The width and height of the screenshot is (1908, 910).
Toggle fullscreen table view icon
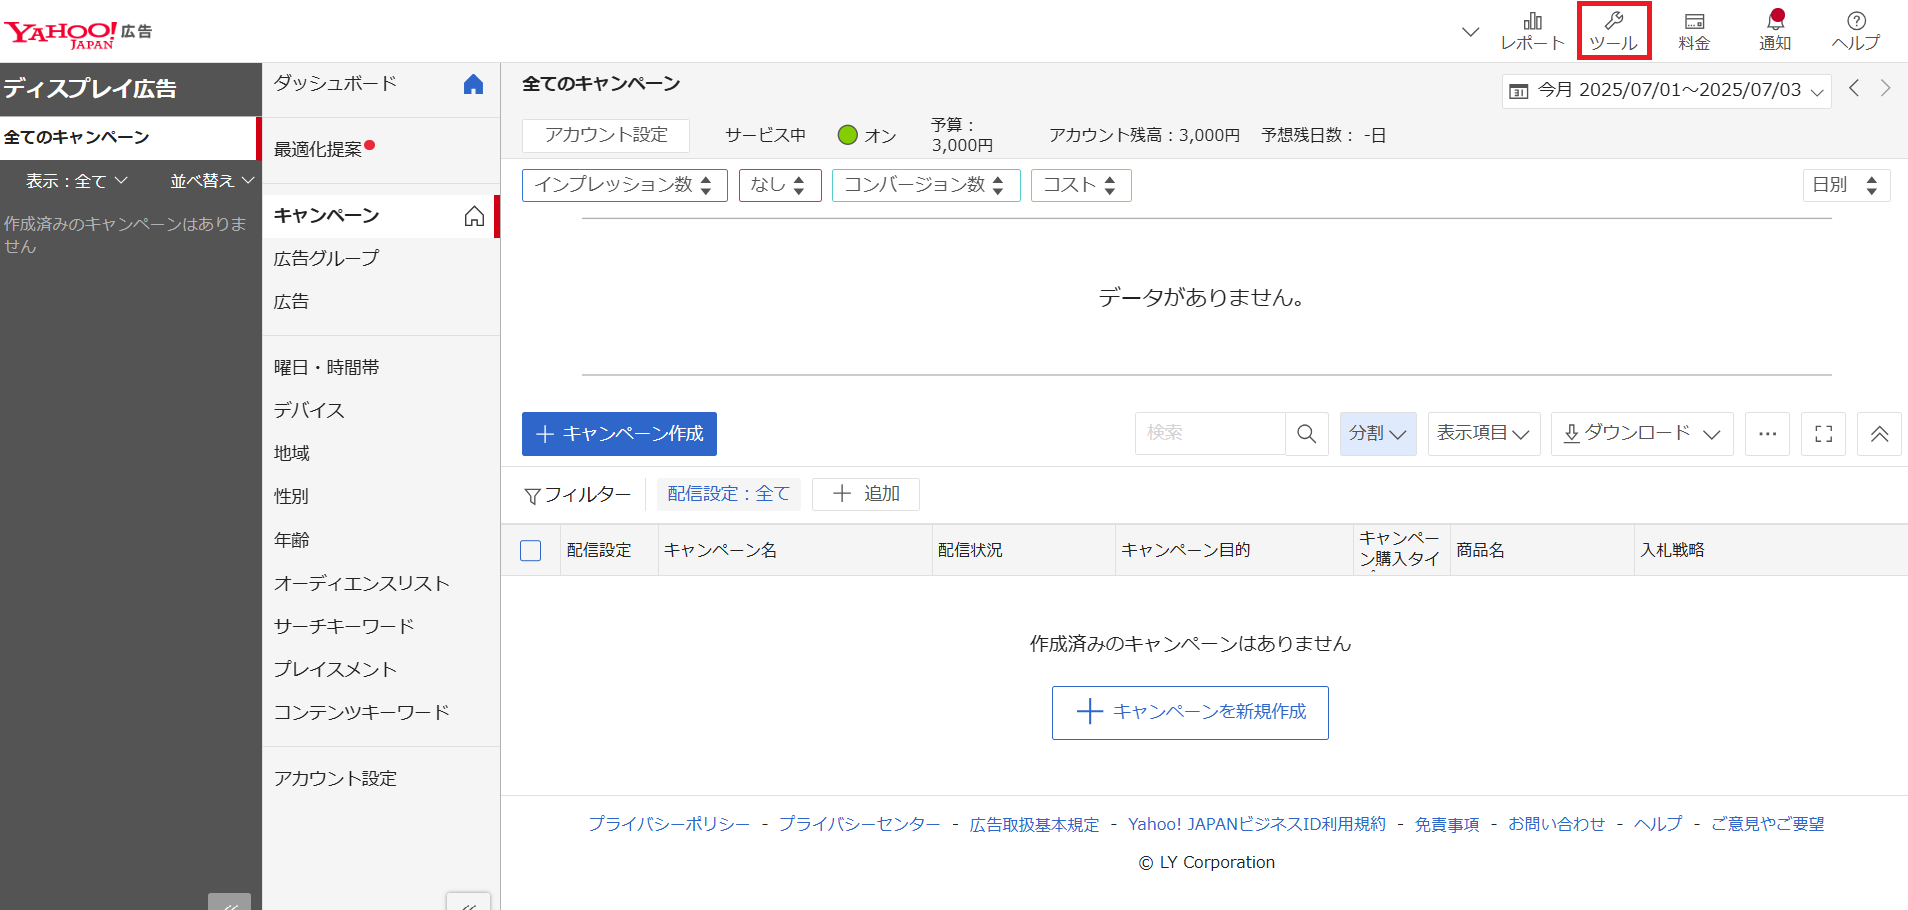click(1823, 433)
